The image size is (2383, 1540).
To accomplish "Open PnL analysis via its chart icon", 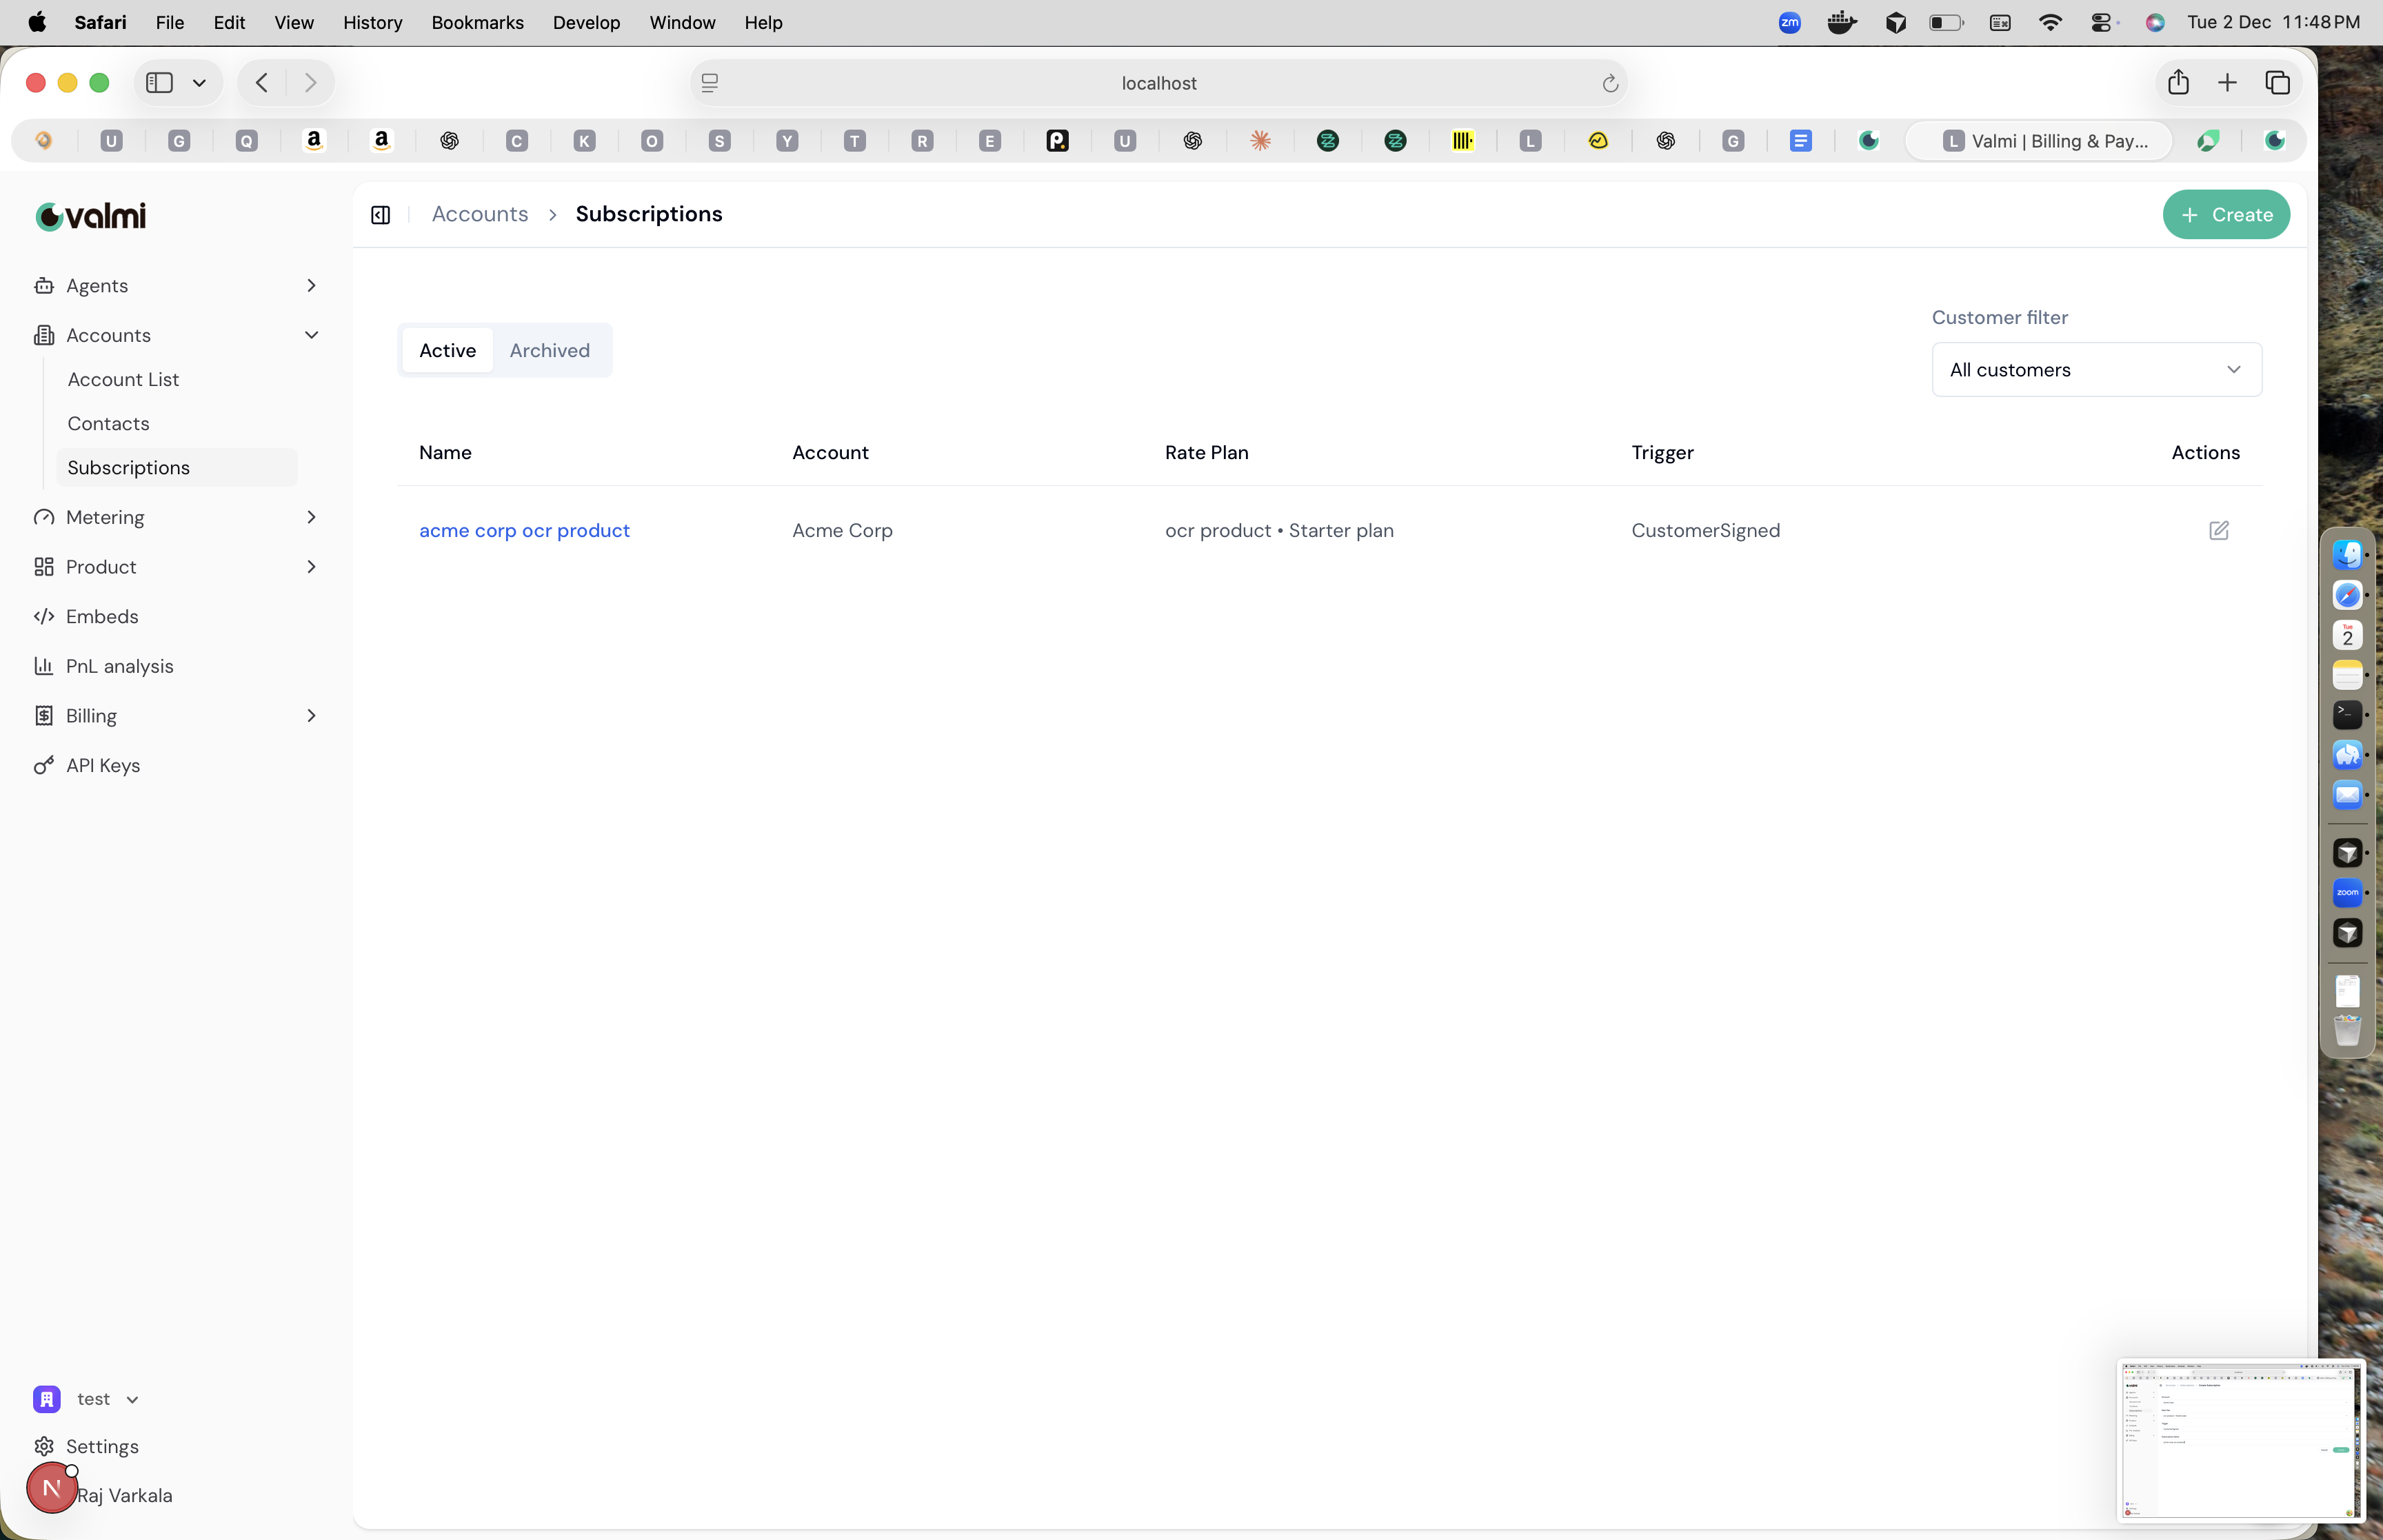I will coord(45,666).
